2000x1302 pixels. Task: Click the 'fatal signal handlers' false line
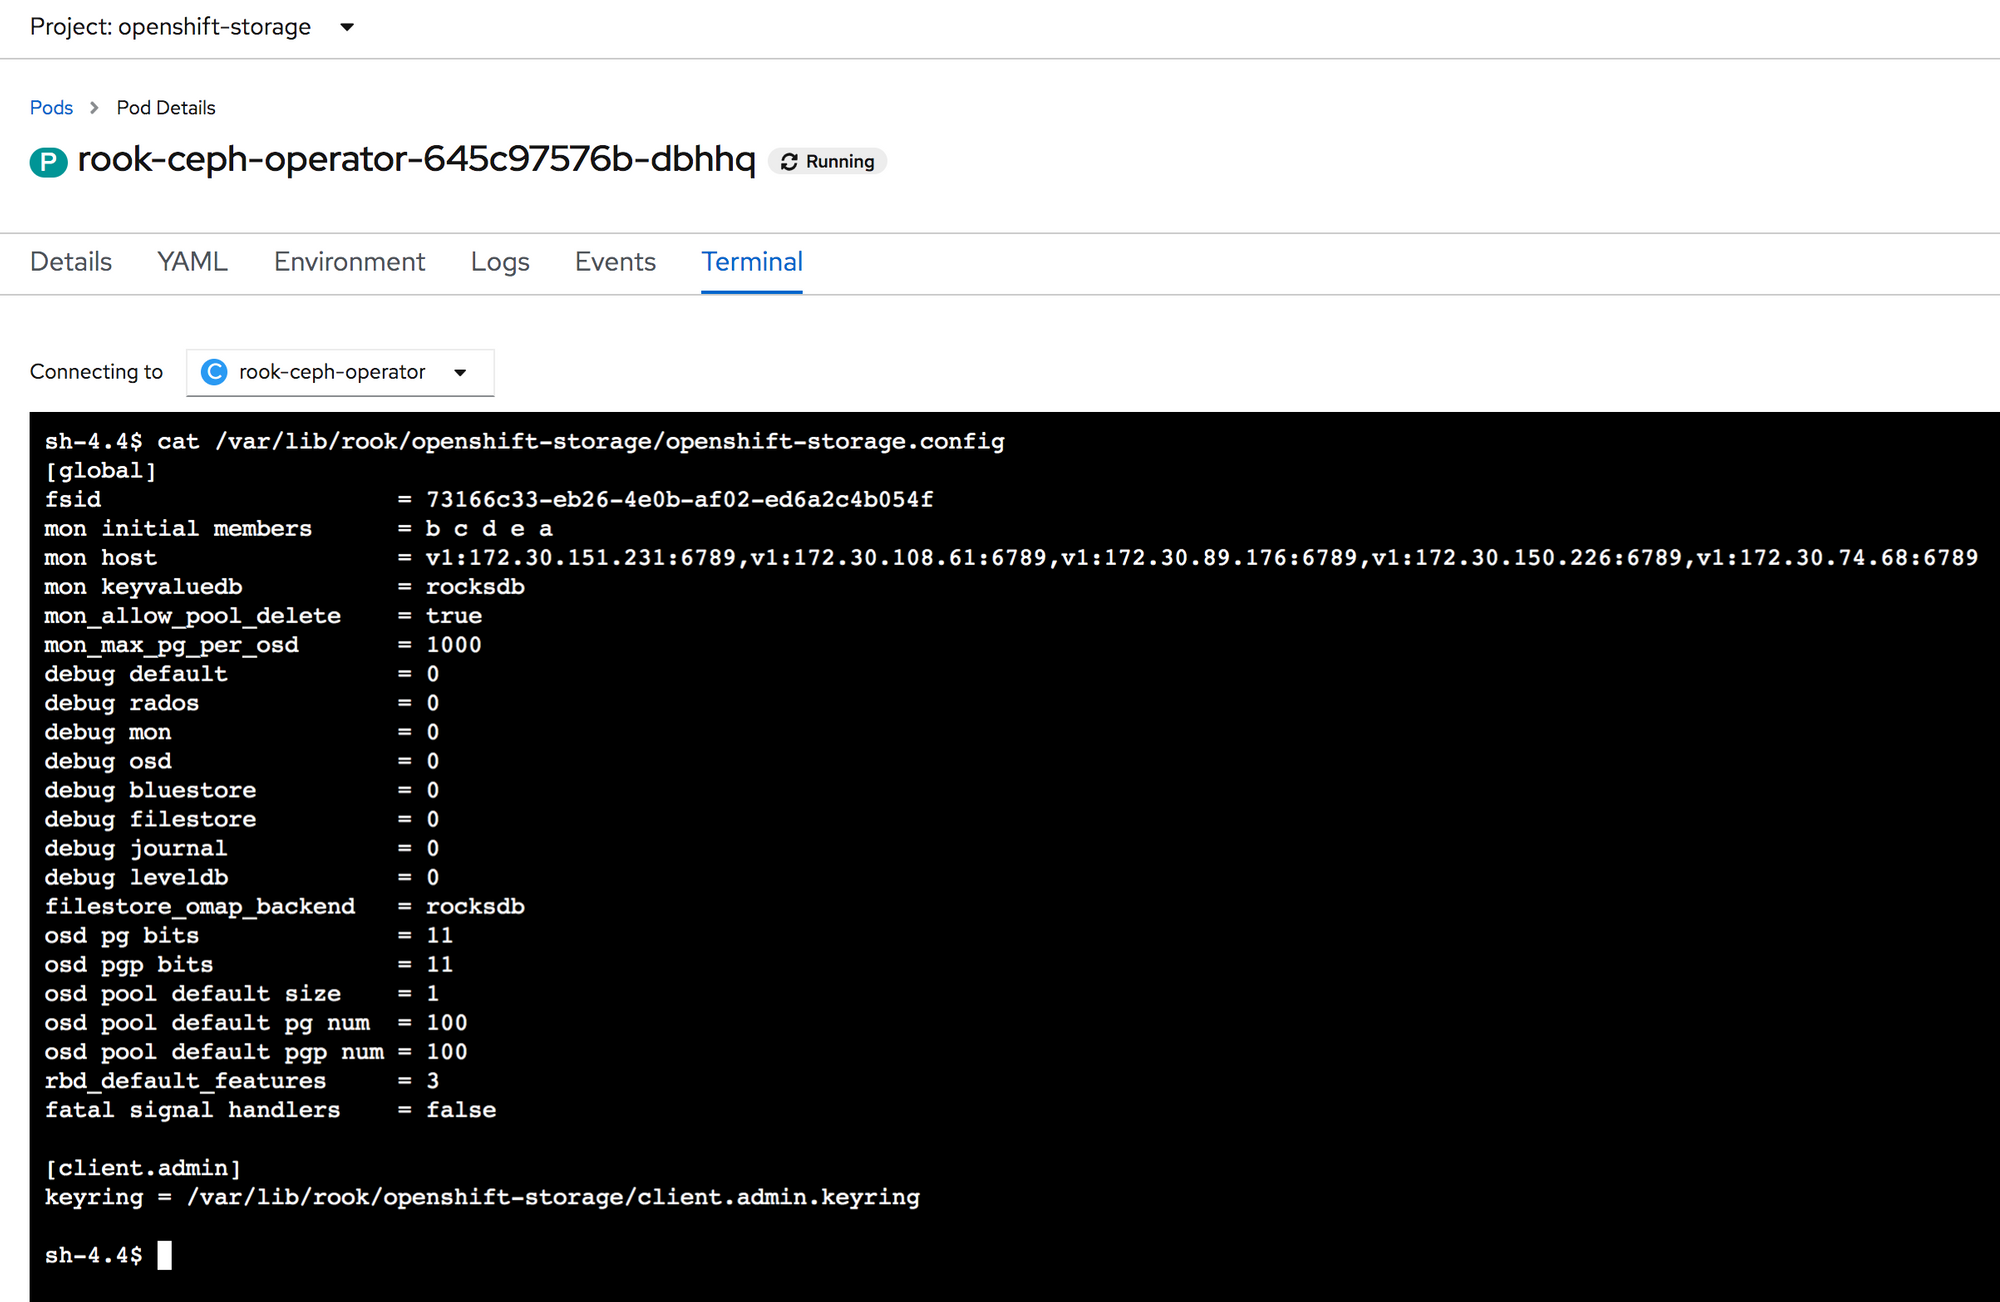[x=270, y=1109]
